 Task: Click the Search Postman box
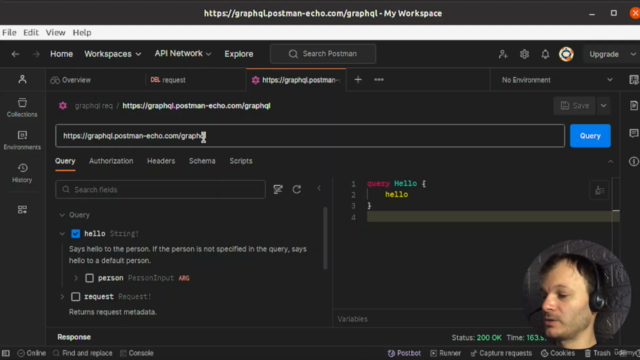[x=323, y=54]
